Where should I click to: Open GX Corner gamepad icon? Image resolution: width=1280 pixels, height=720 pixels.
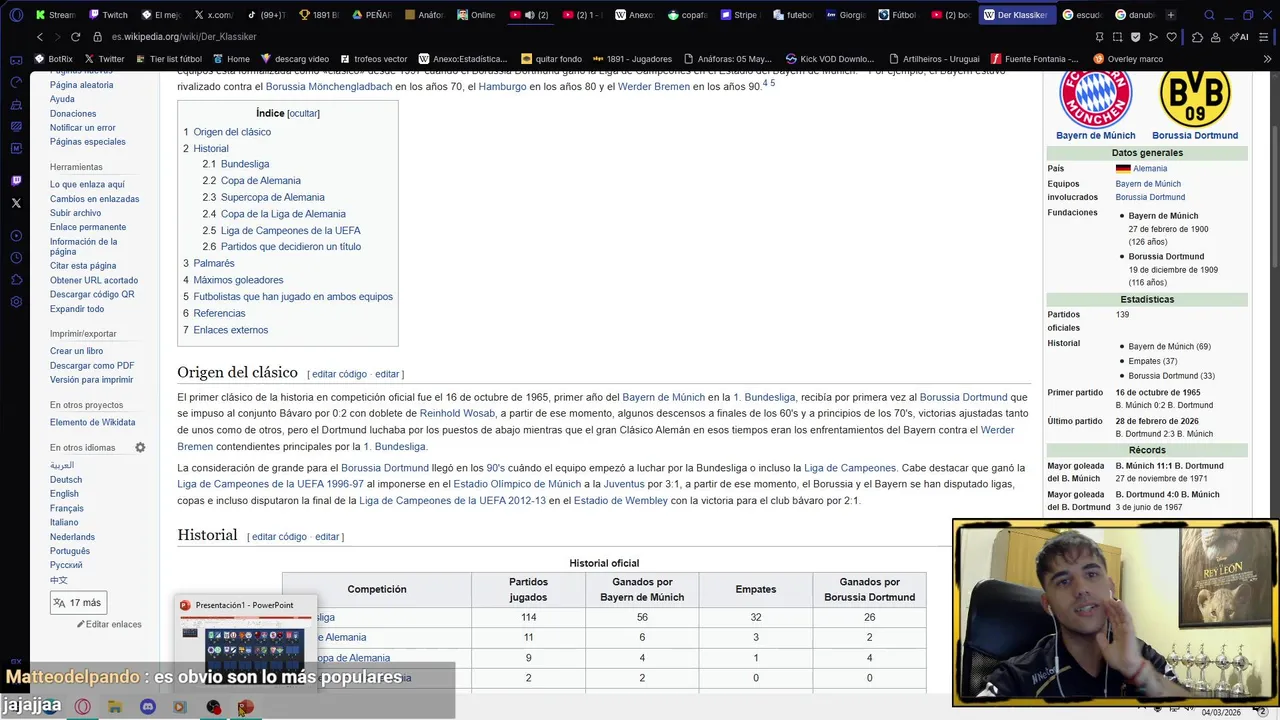tap(16, 60)
